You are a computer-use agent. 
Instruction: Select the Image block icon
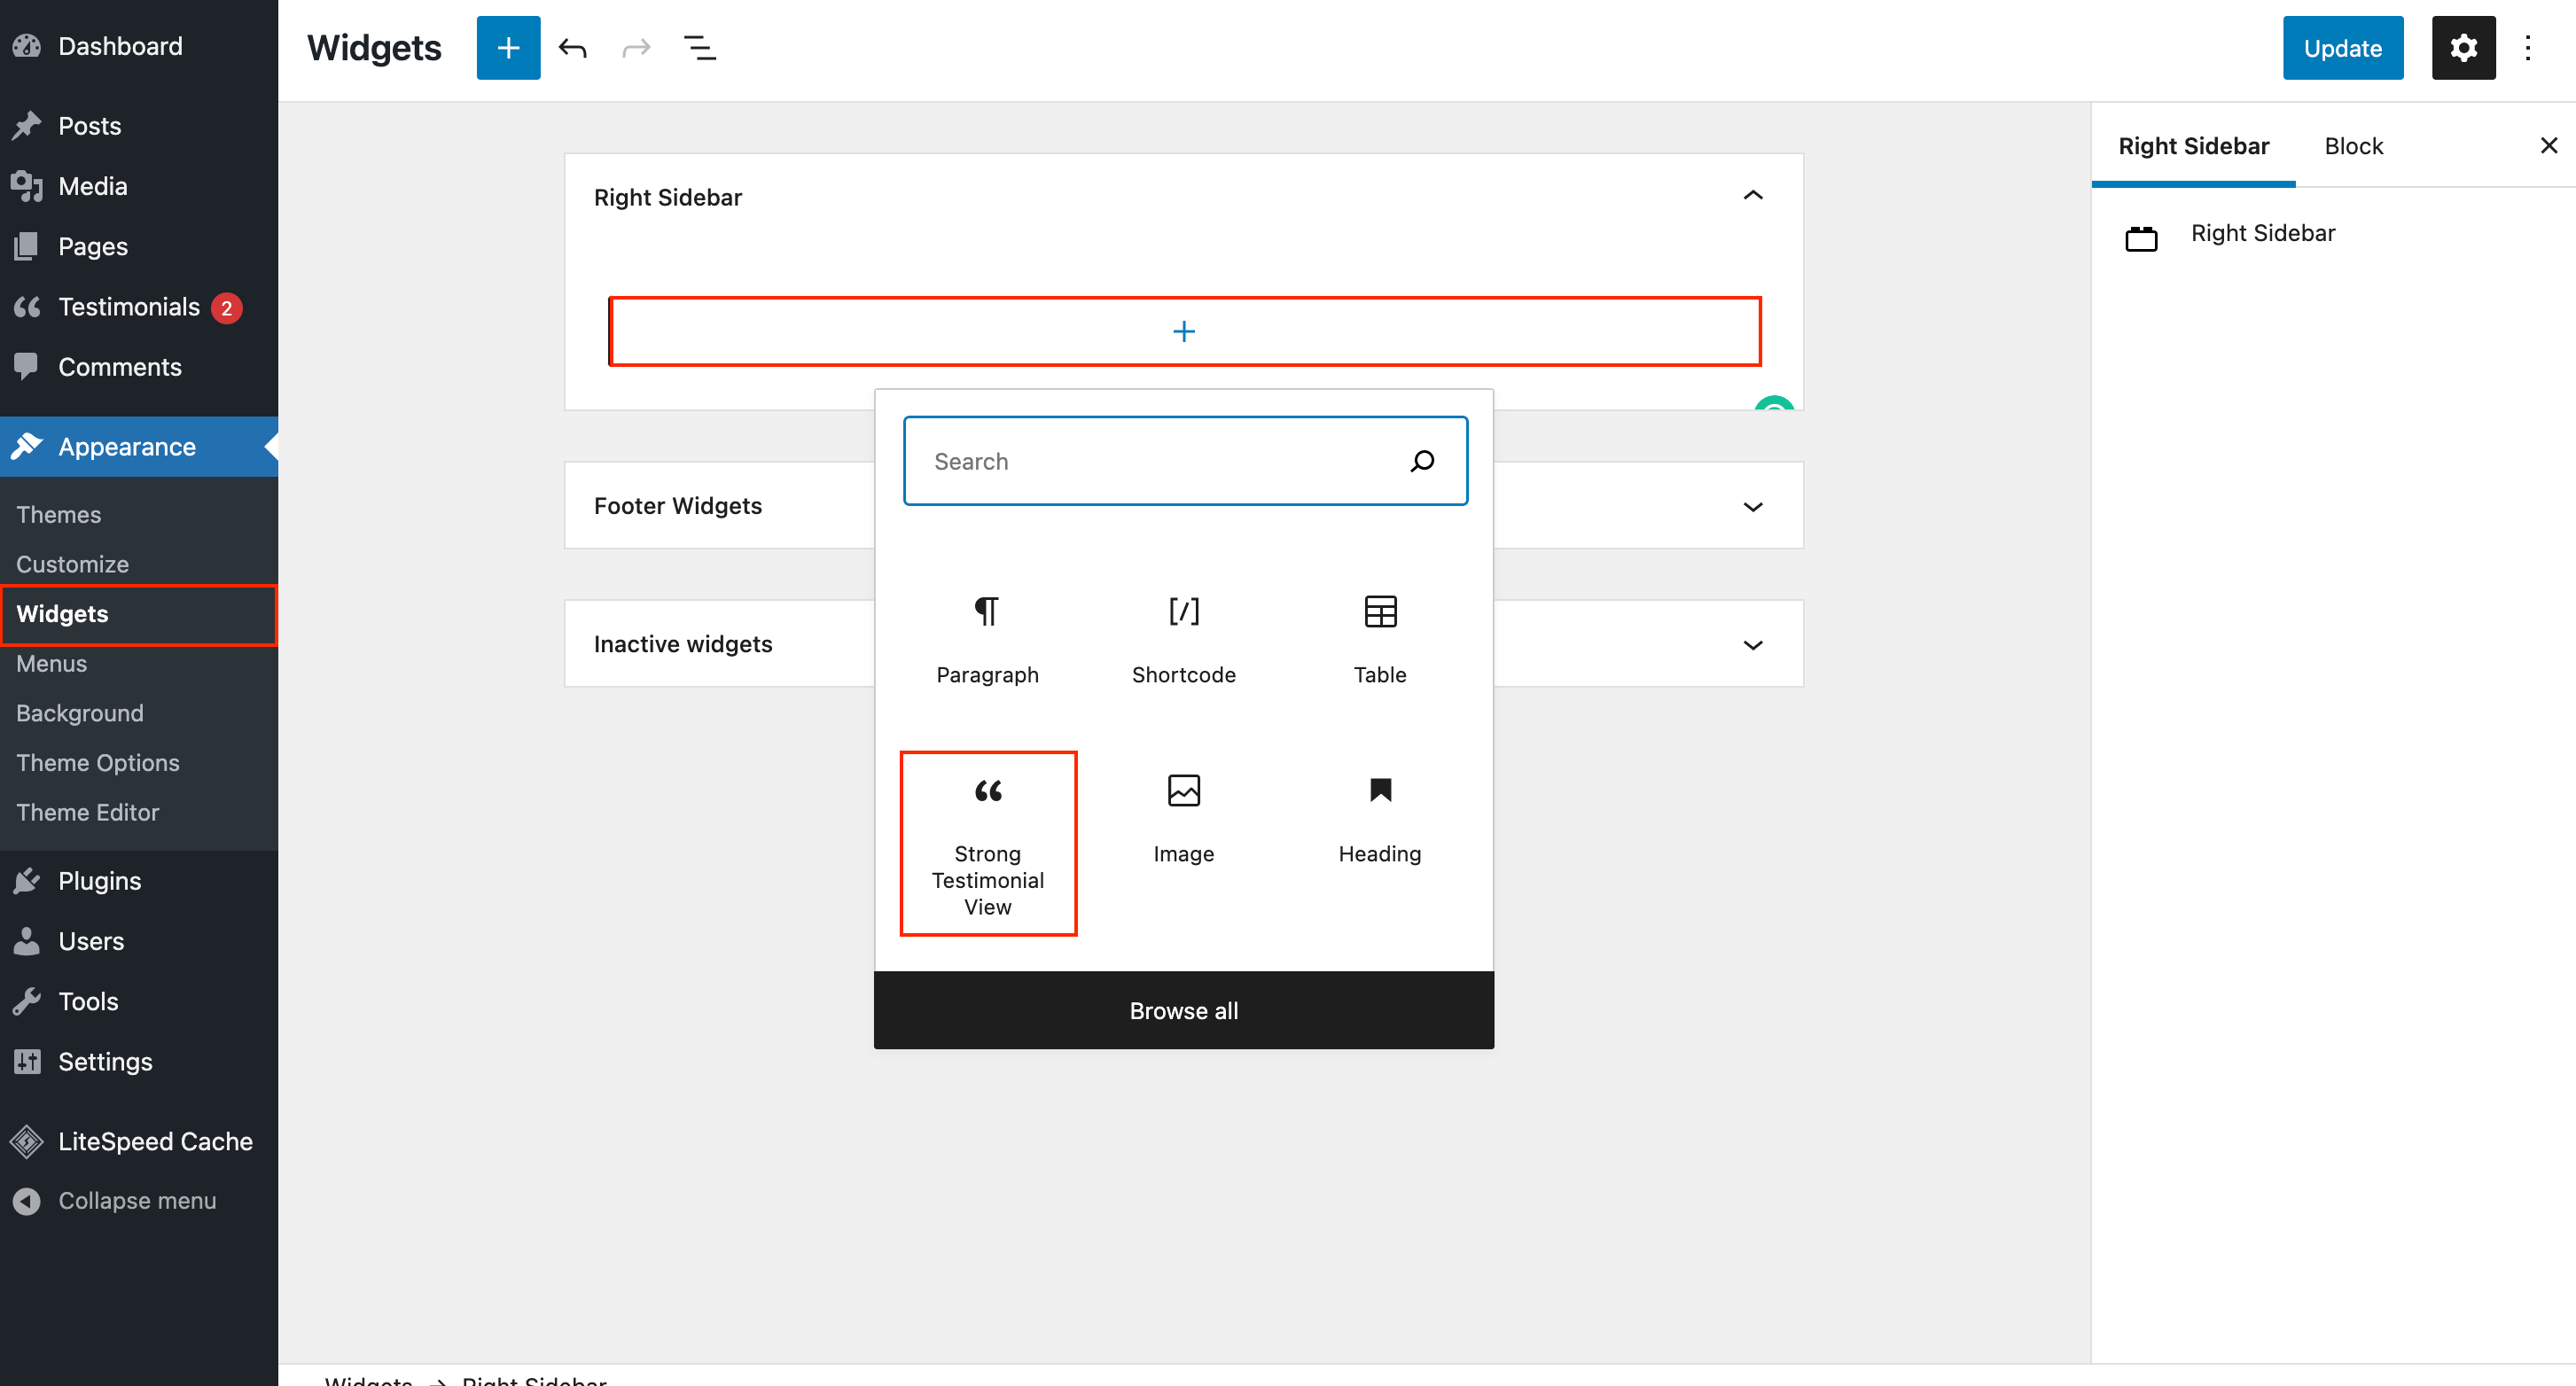(x=1183, y=789)
